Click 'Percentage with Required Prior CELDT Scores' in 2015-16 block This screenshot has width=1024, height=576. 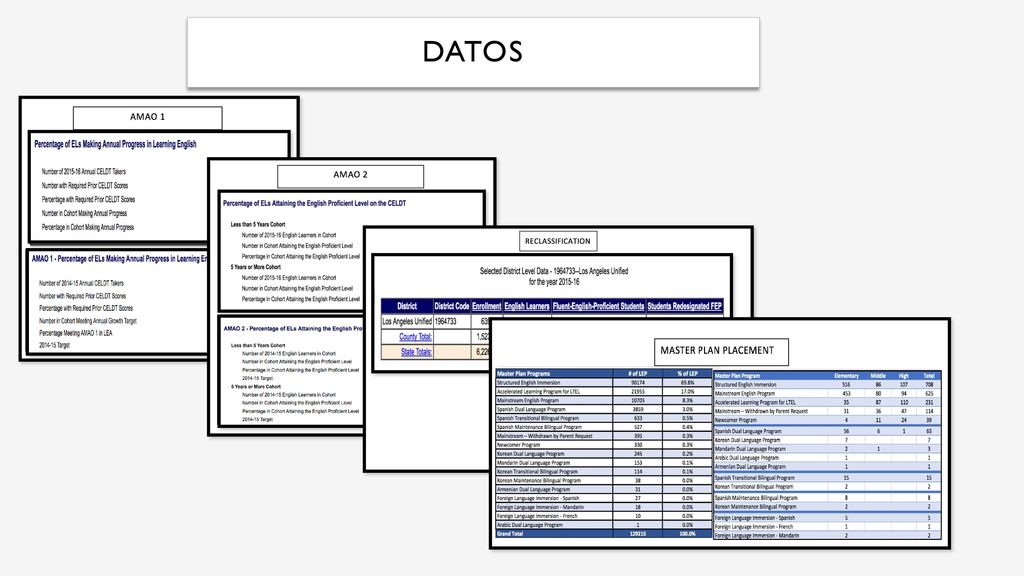[88, 200]
